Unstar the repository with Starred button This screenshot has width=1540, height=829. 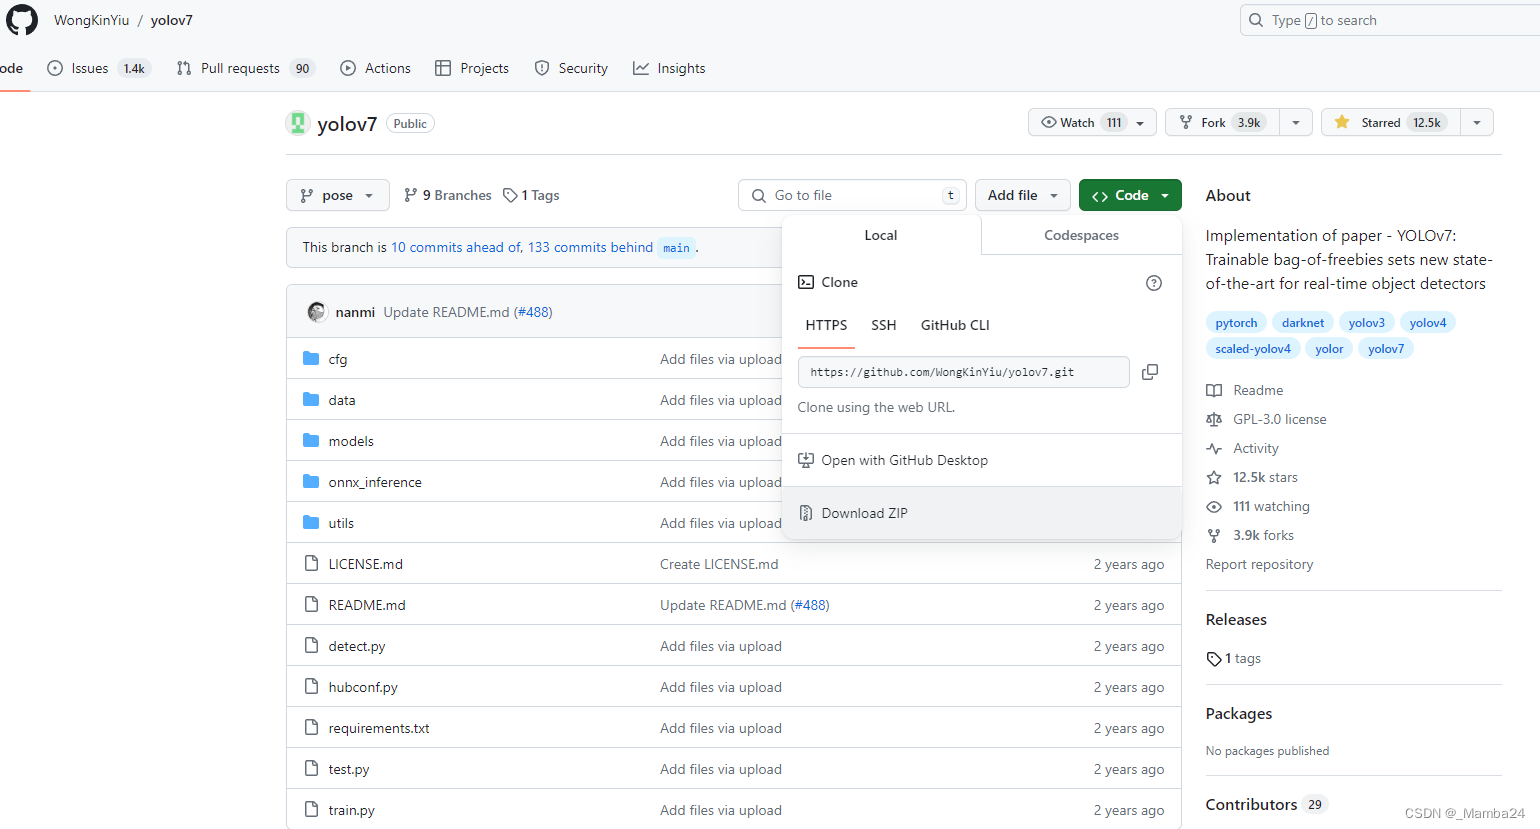click(1391, 122)
